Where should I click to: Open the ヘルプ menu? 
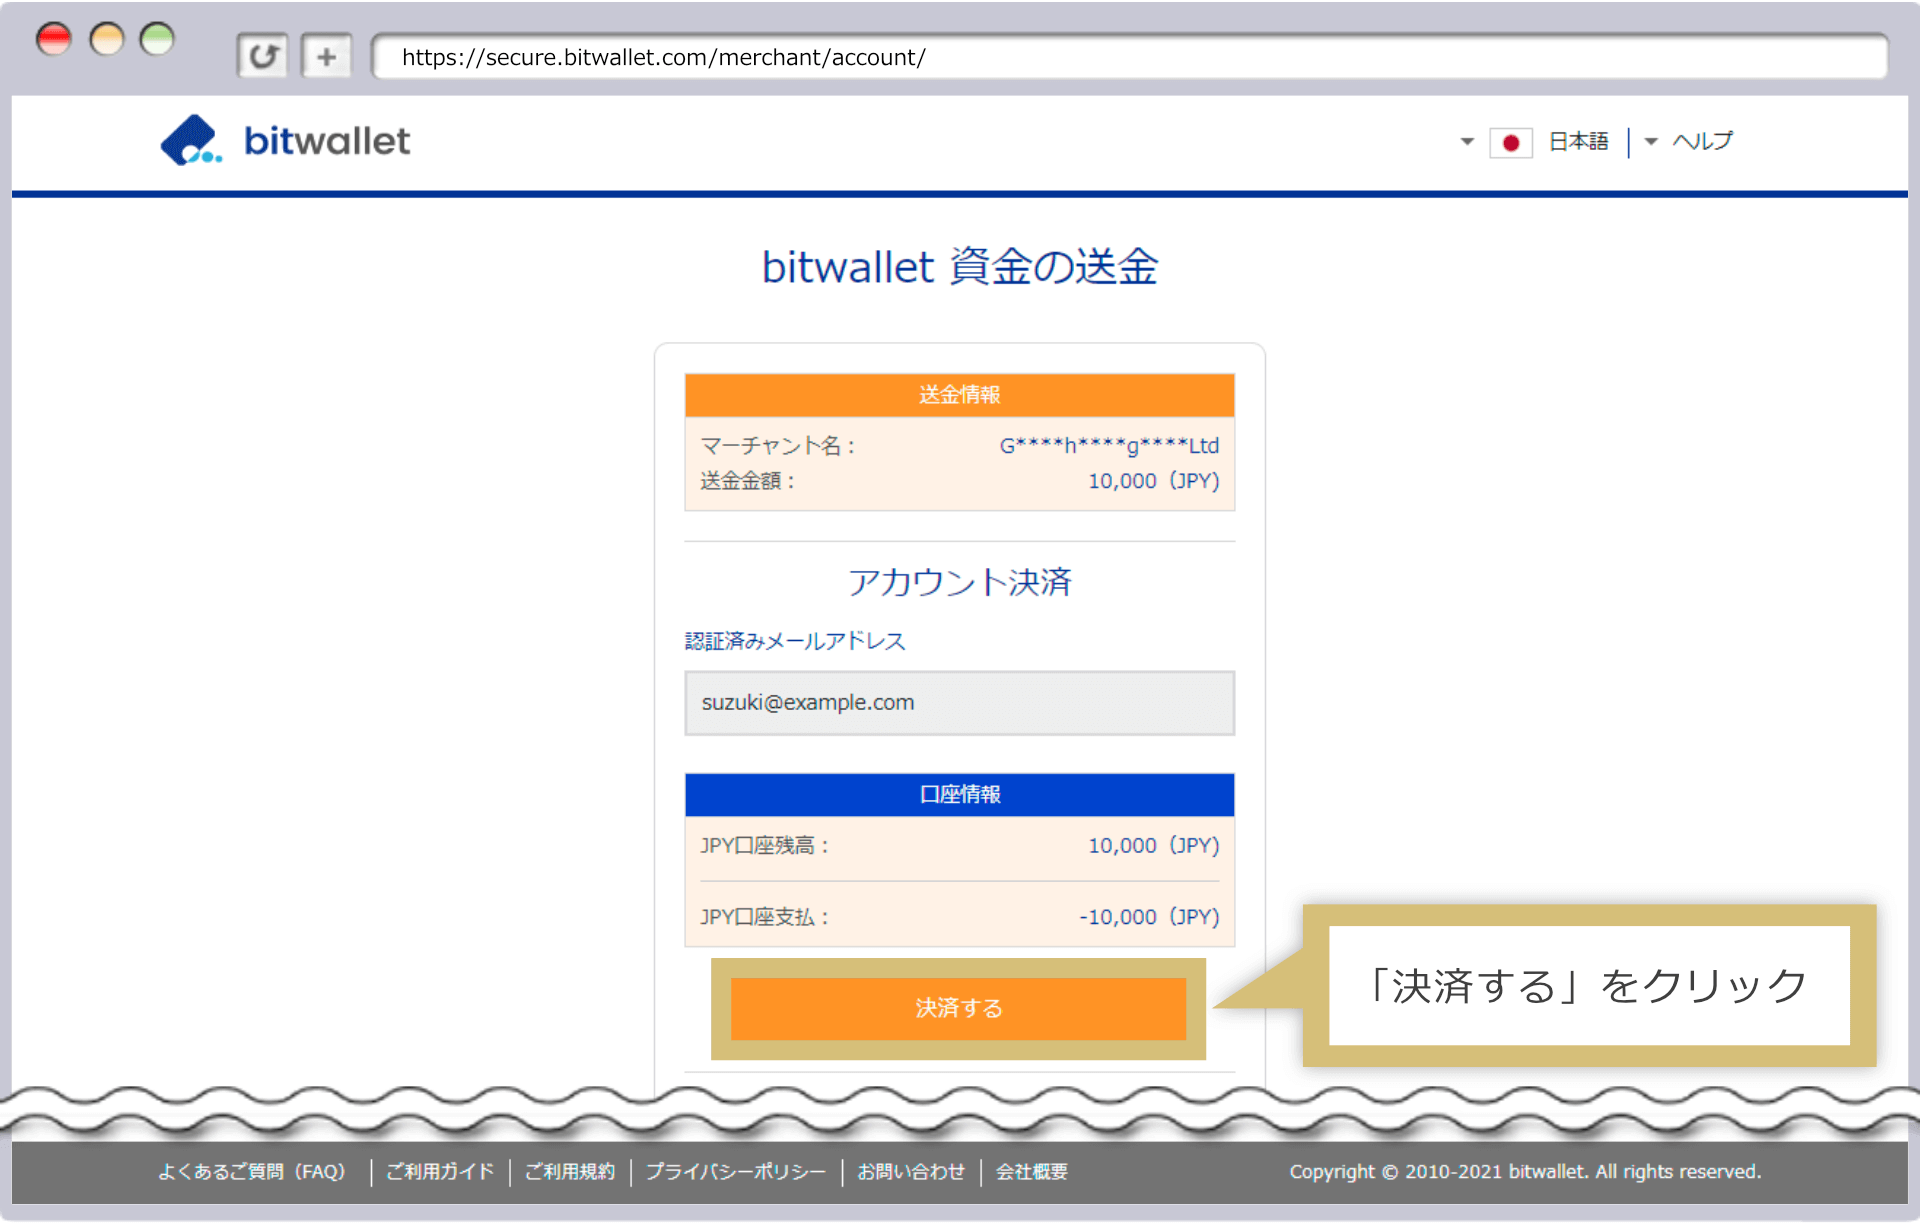pyautogui.click(x=1702, y=142)
